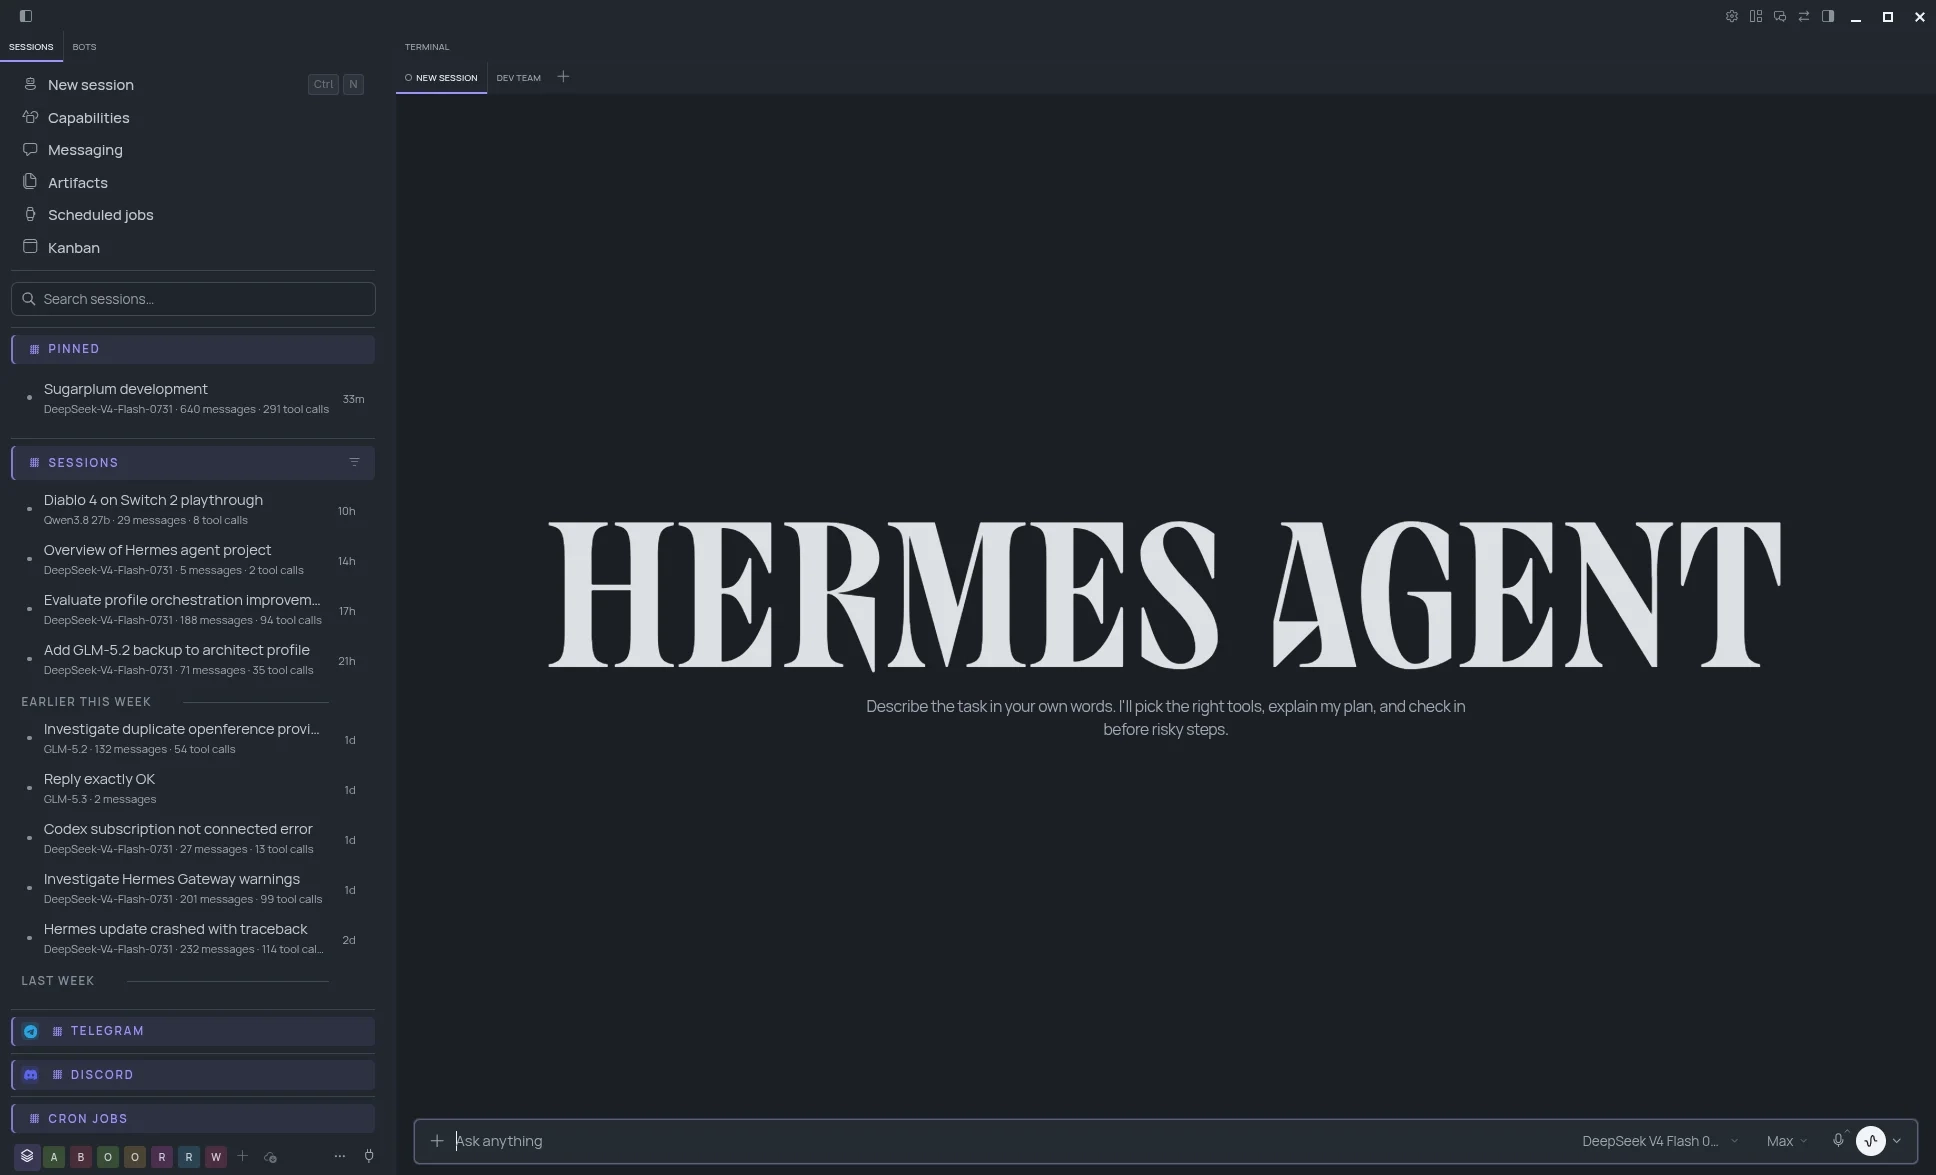Screen dimensions: 1936x1175
Task: Switch to the Sessions tab
Action: click(x=31, y=47)
